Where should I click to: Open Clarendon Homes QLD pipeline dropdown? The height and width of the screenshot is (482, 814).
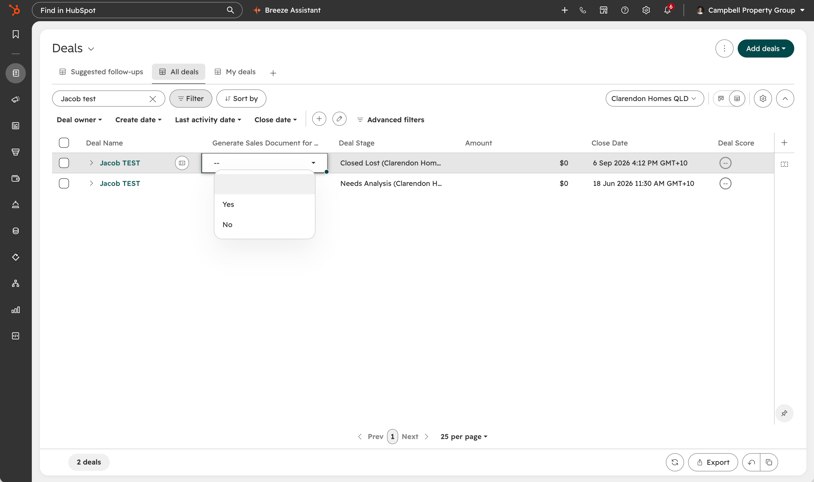tap(654, 99)
